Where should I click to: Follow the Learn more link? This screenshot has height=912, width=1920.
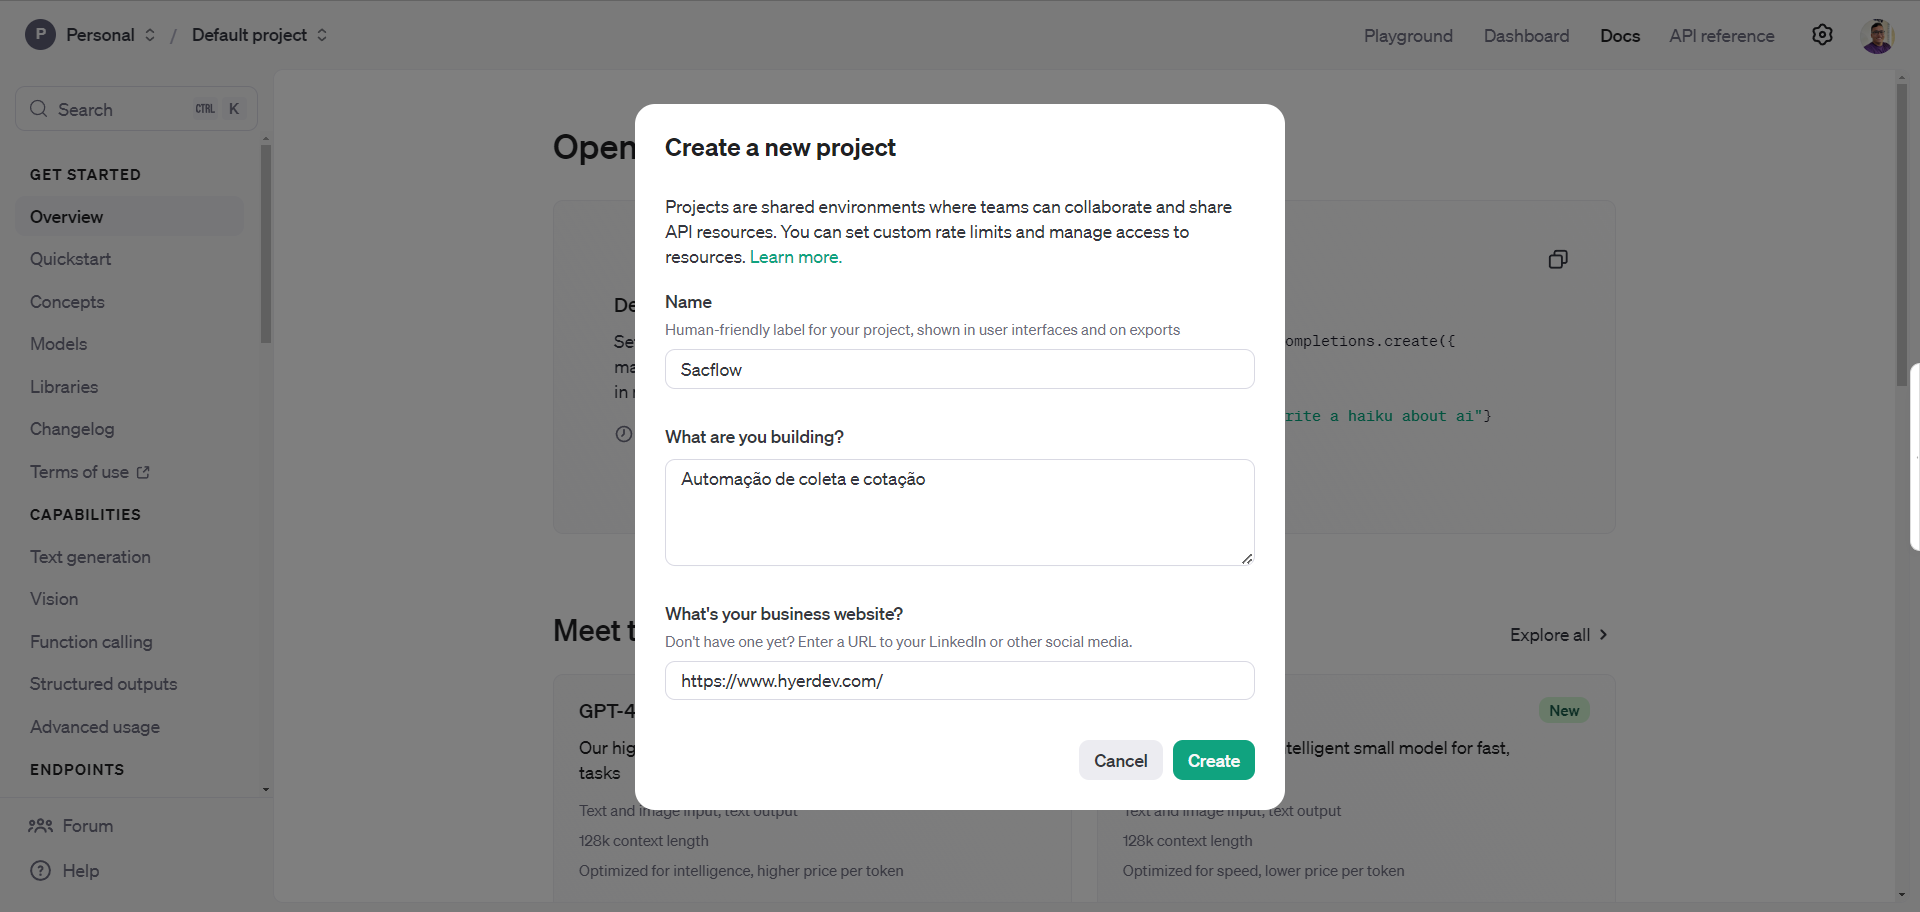click(795, 257)
